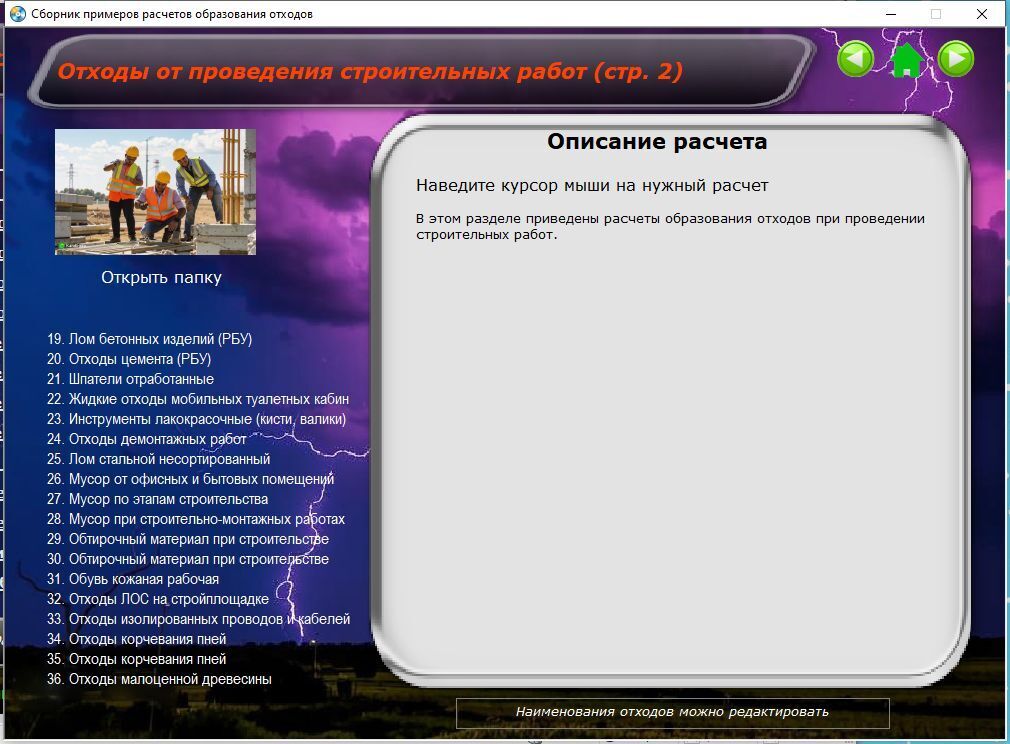Viewport: 1010px width, 744px height.
Task: Open 36. Отходы малоценной древесины
Action: click(159, 678)
